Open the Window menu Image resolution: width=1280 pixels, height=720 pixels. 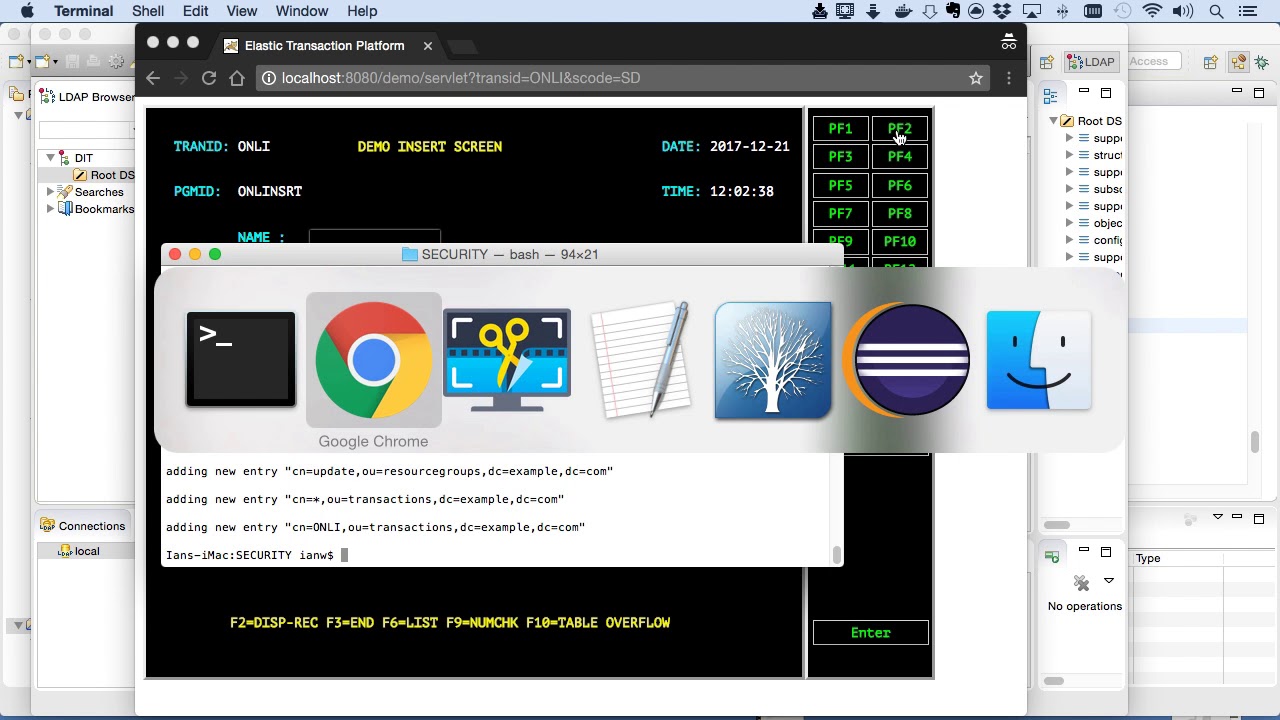[301, 11]
